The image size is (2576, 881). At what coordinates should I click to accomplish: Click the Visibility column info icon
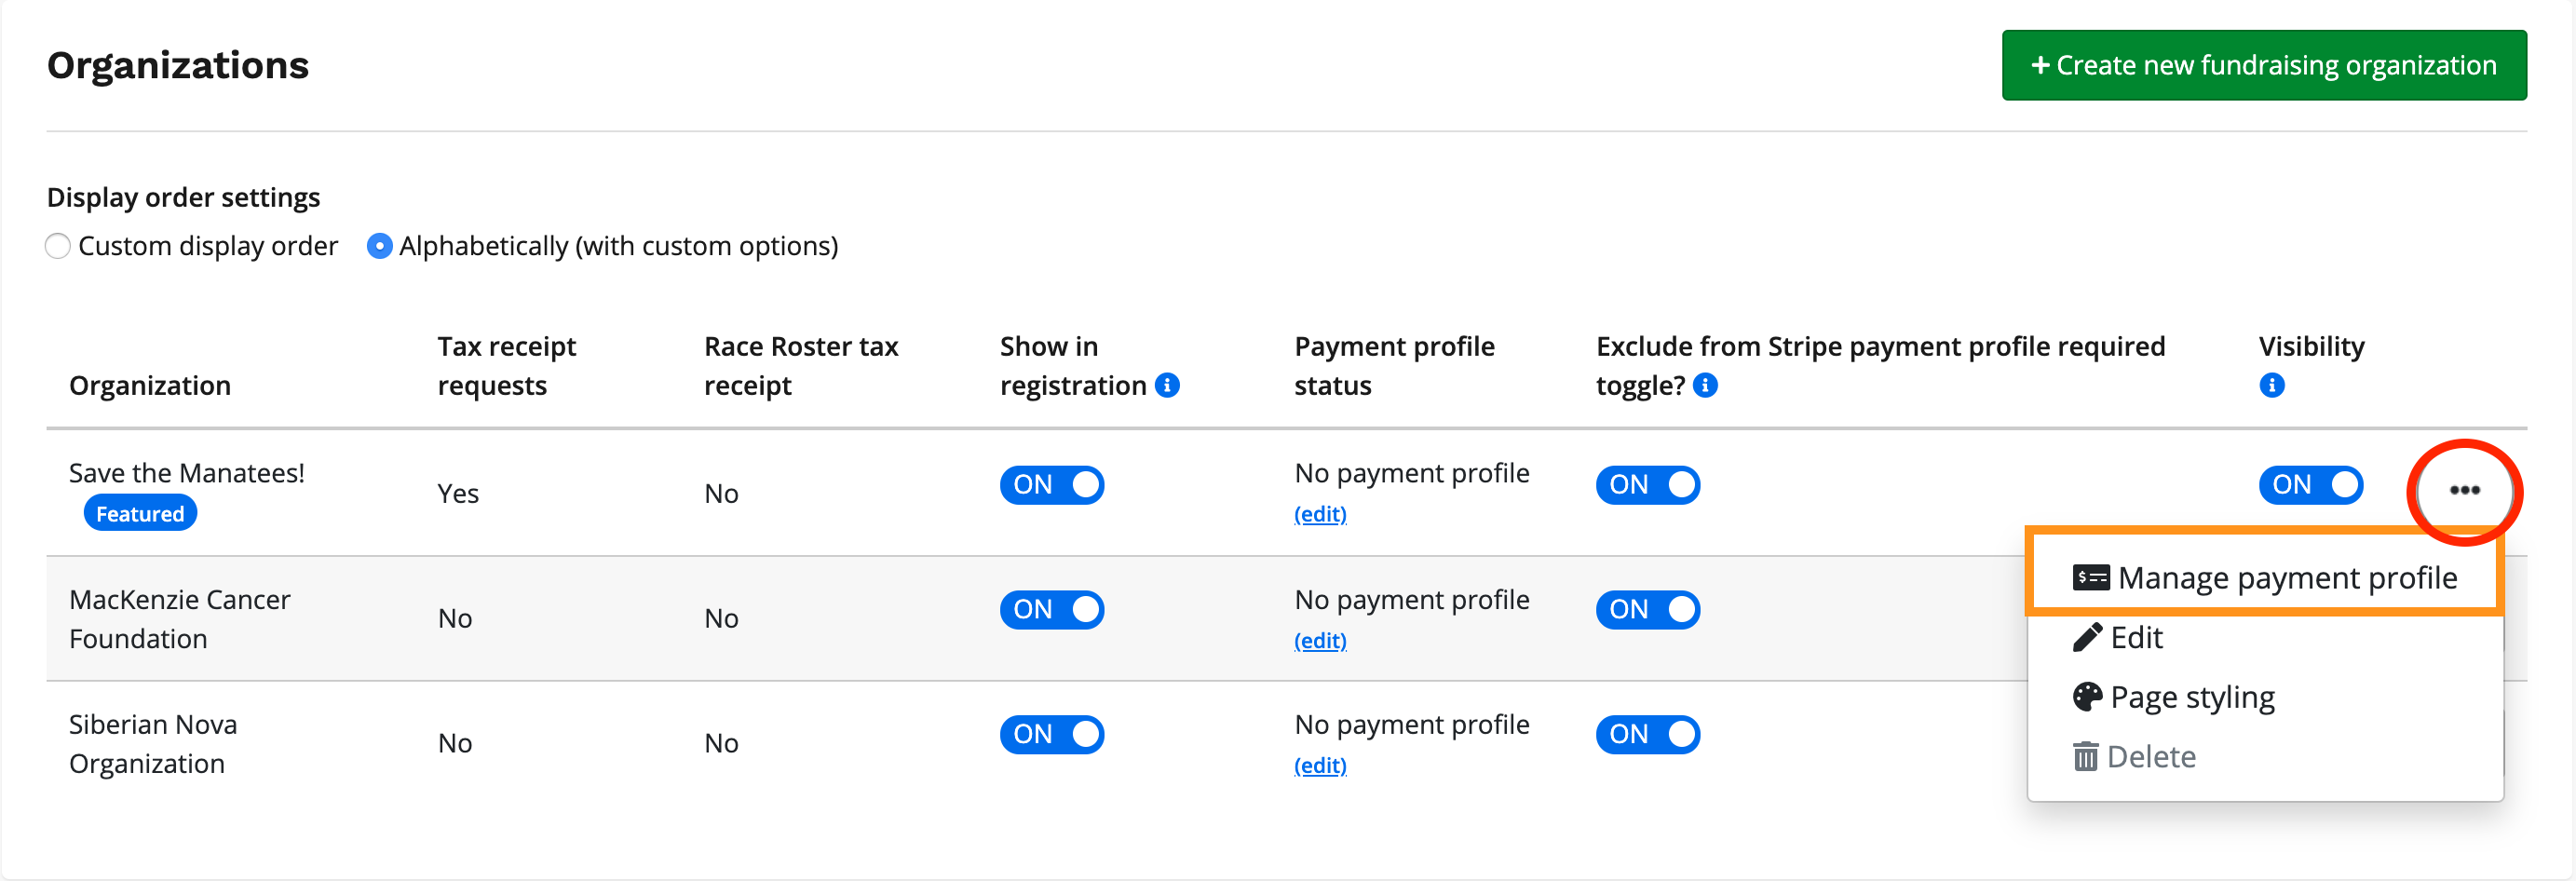coord(2271,385)
